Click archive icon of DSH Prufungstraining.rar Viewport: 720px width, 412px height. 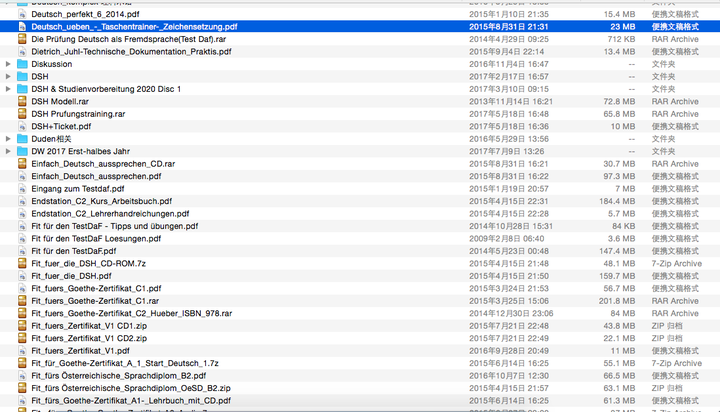22,114
